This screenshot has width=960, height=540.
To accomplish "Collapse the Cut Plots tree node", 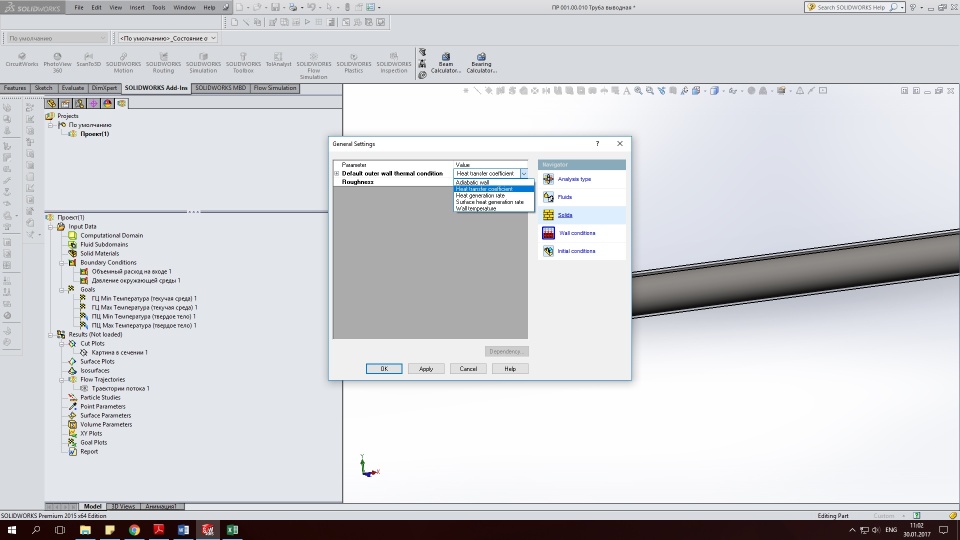I will [x=62, y=343].
